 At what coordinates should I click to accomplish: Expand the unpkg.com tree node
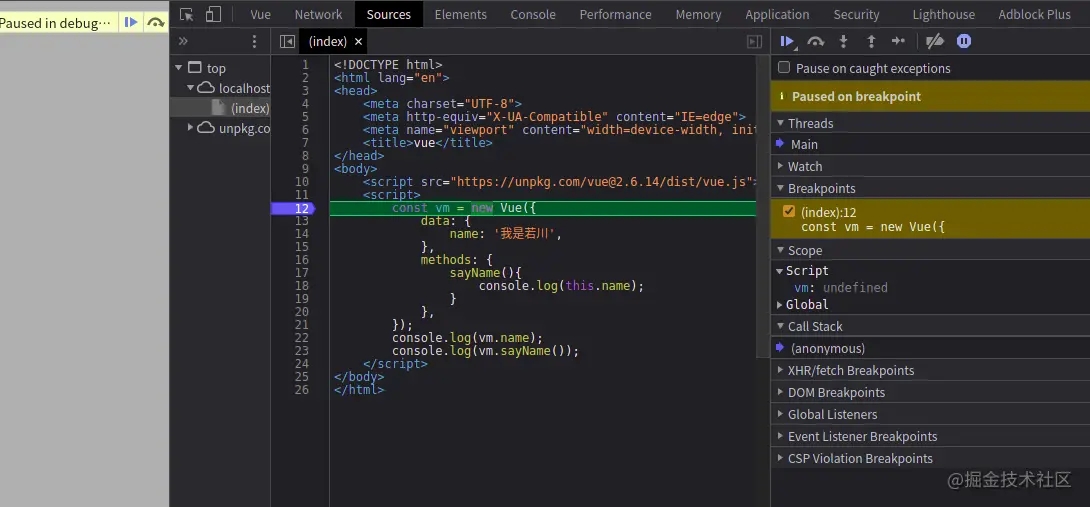tap(191, 127)
